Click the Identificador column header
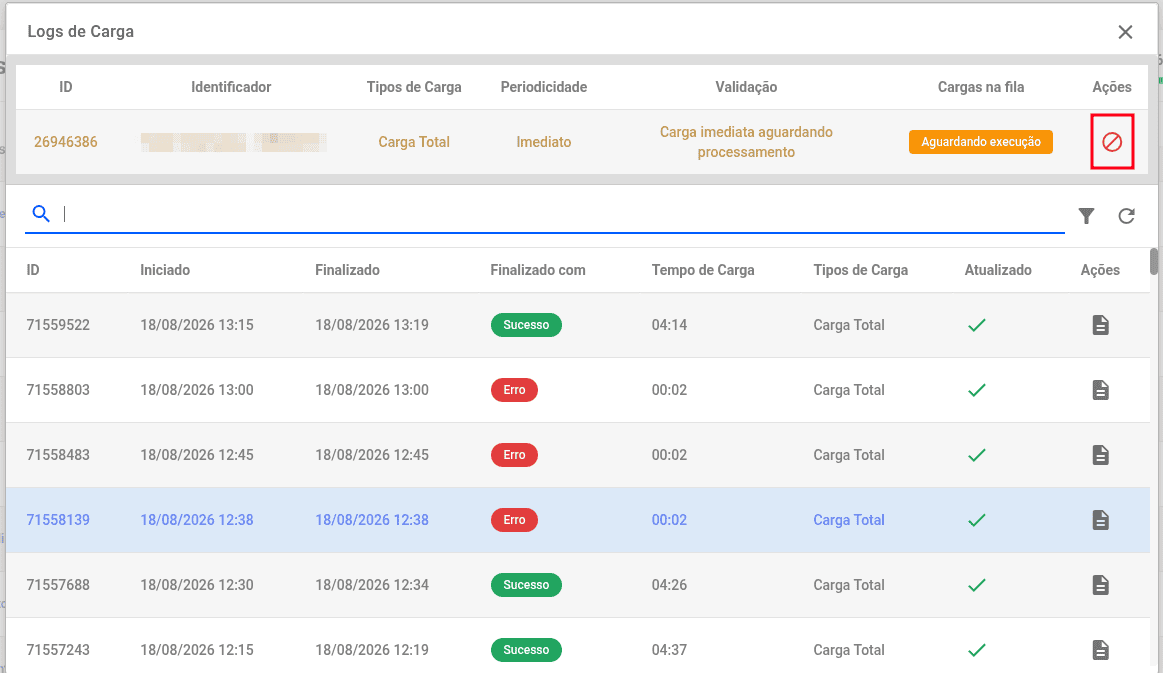 [x=231, y=87]
